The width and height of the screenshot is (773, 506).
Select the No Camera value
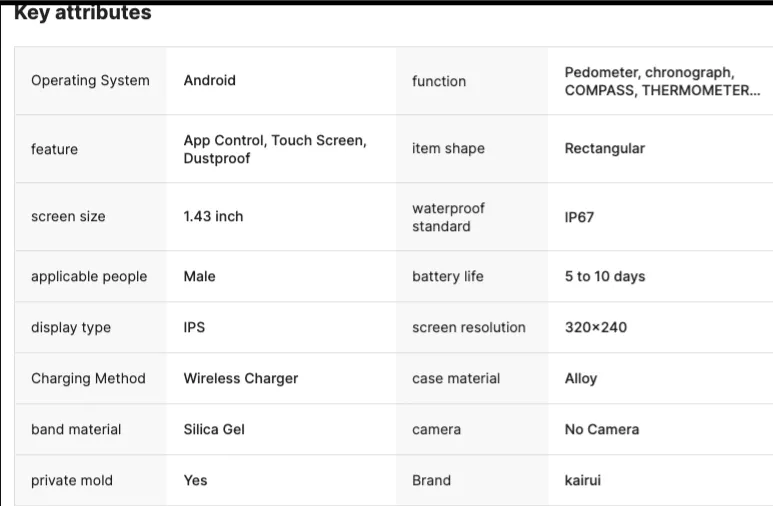point(601,430)
